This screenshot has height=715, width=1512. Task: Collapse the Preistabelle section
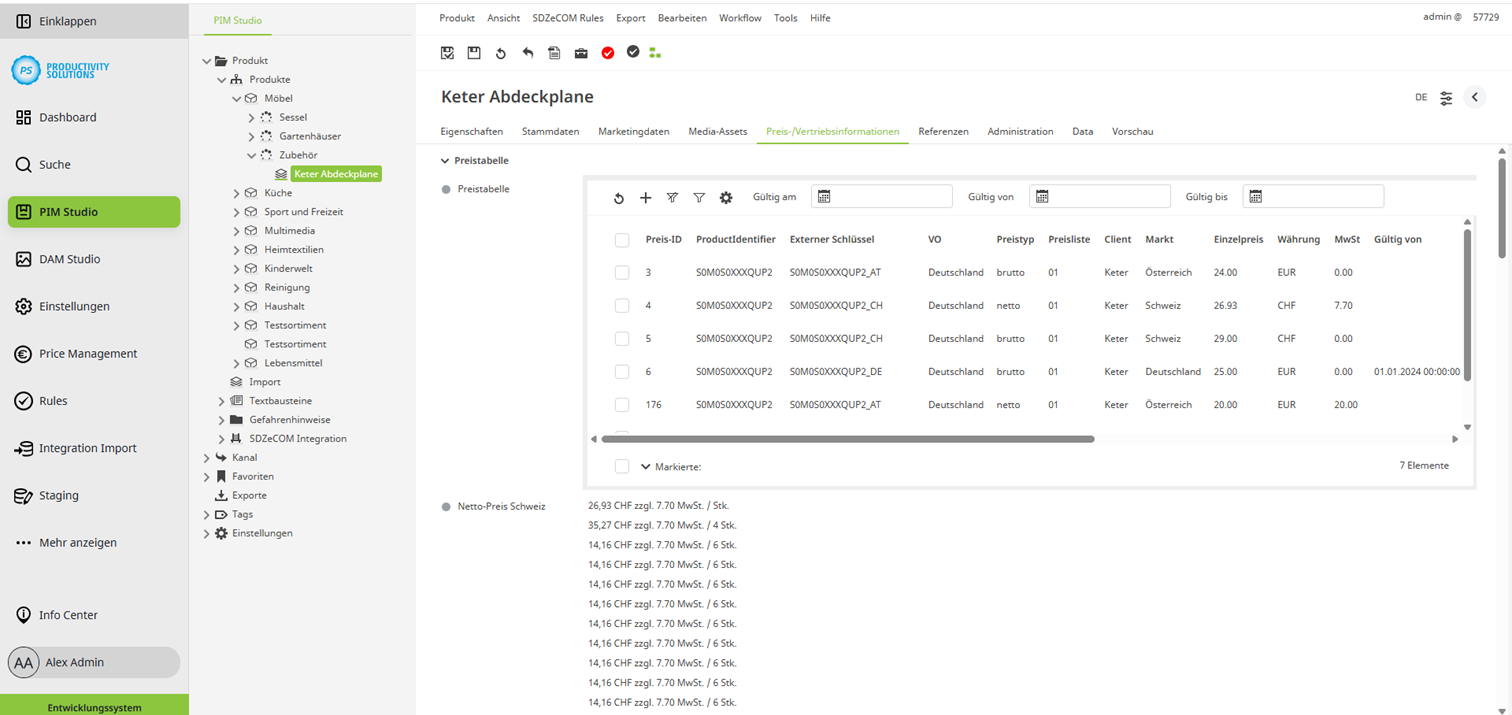[443, 160]
